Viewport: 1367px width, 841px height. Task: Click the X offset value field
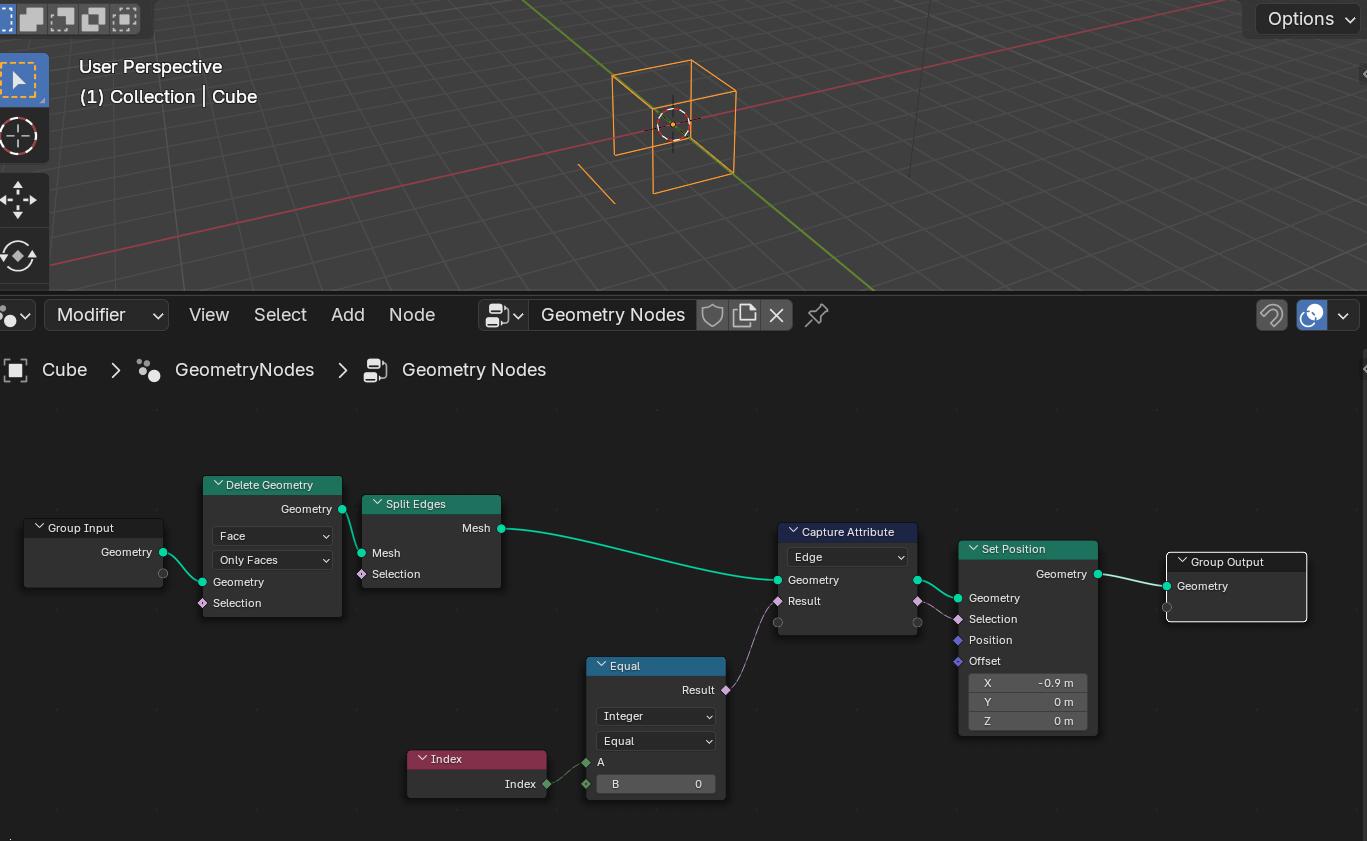(x=1028, y=683)
